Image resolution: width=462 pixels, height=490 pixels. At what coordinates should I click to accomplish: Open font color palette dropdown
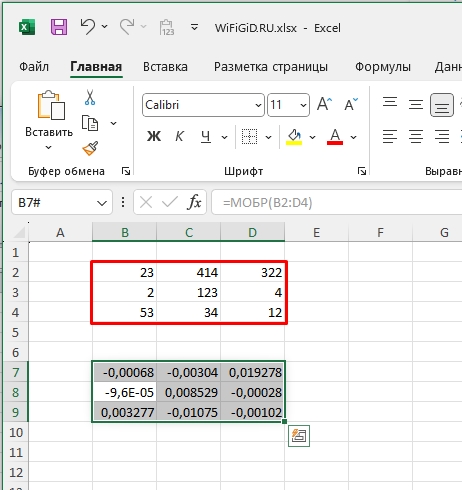(x=354, y=137)
